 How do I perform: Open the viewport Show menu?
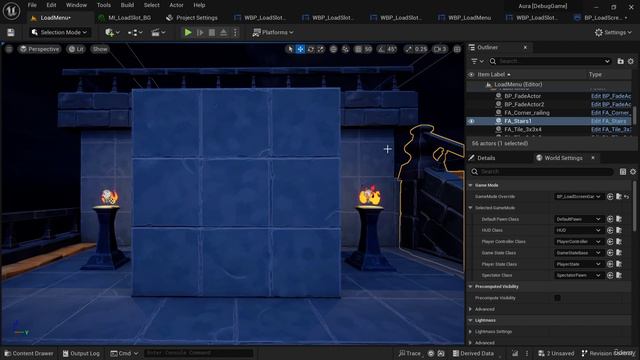pyautogui.click(x=100, y=49)
